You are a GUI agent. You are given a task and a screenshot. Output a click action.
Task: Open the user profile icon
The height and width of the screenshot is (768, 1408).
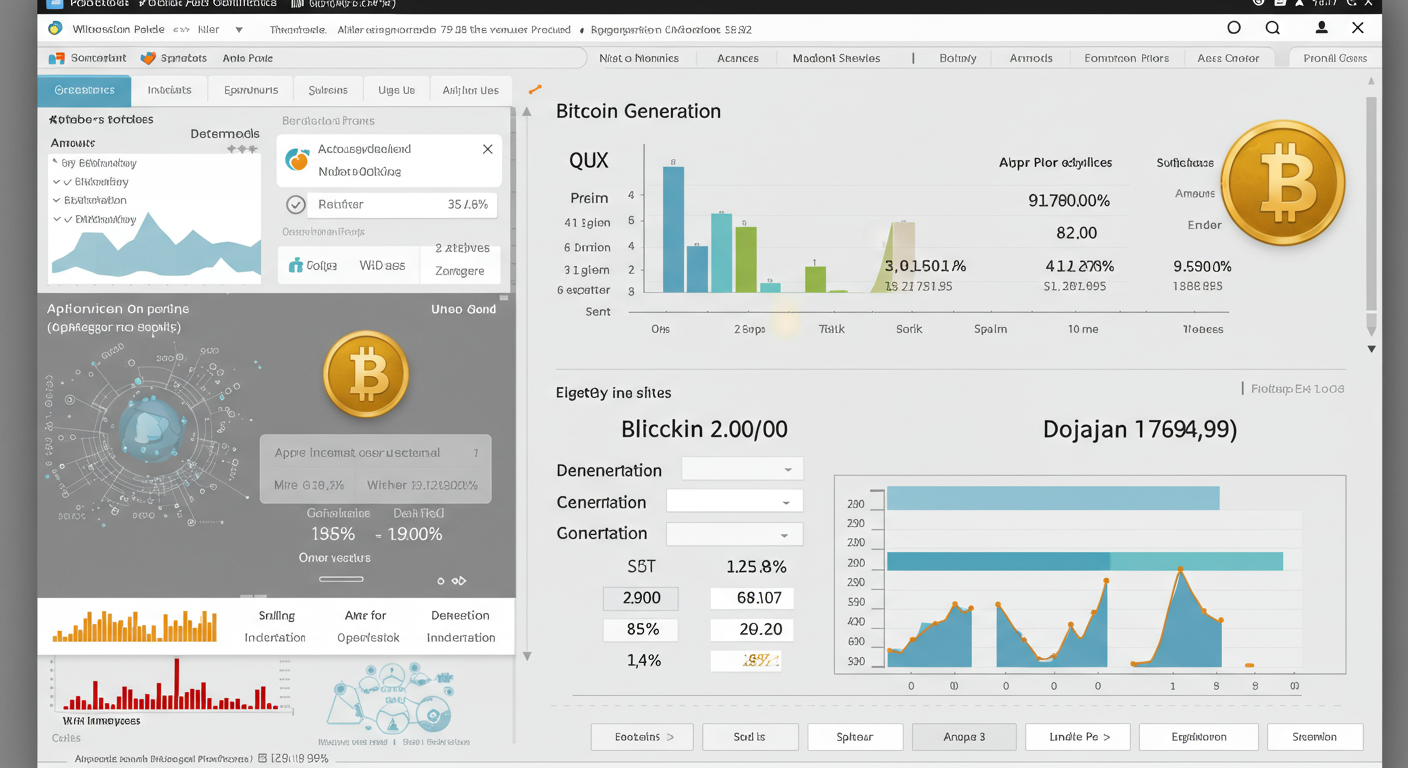(x=1322, y=28)
